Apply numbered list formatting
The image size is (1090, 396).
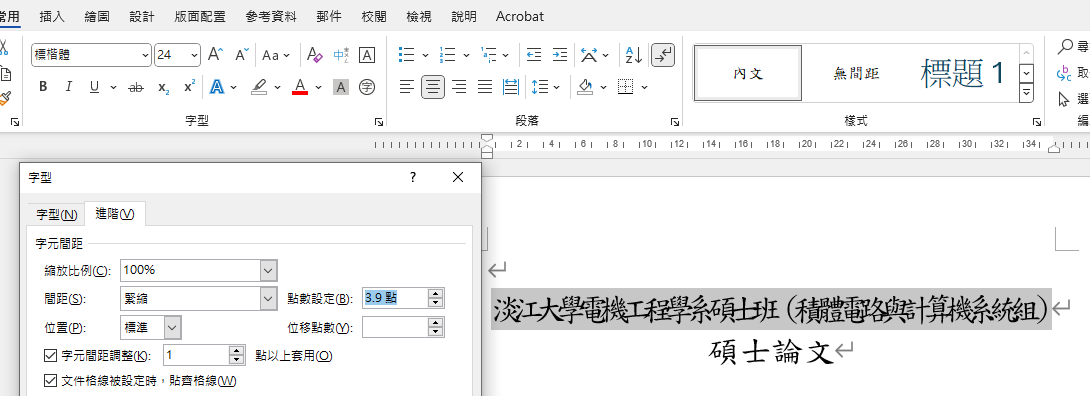click(448, 55)
